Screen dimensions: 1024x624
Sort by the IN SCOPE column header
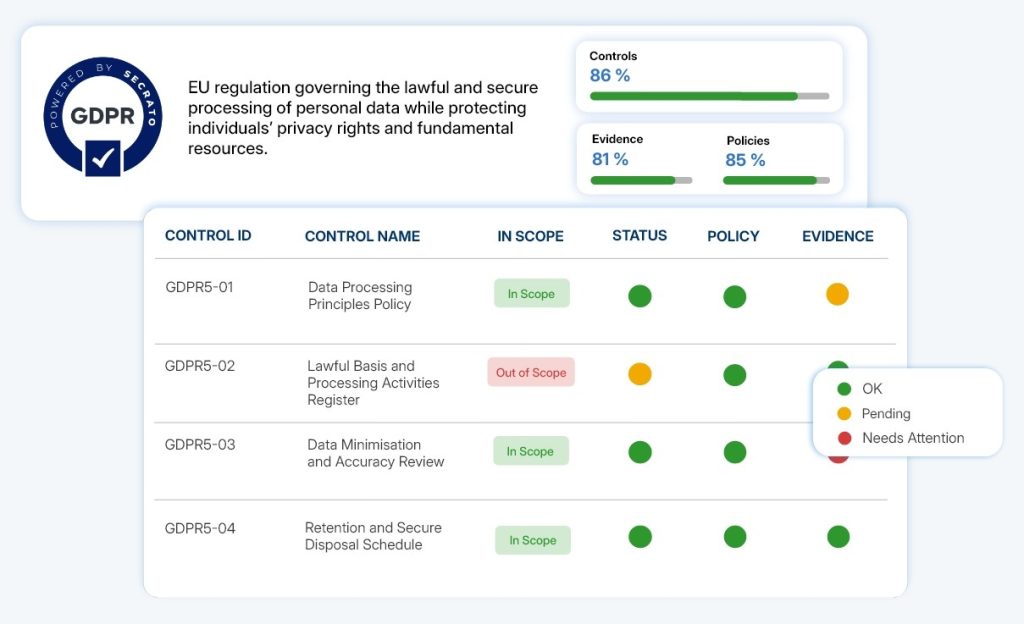(530, 236)
